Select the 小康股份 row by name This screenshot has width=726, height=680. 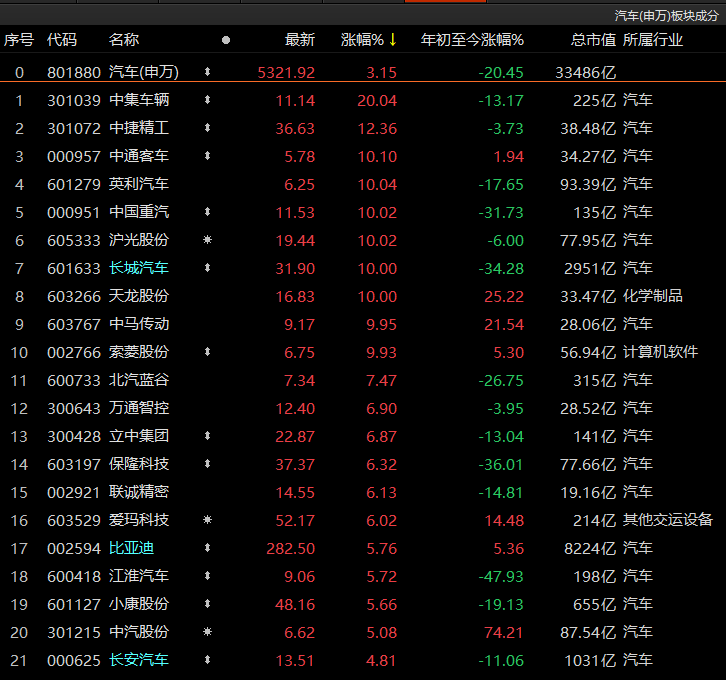(x=139, y=604)
